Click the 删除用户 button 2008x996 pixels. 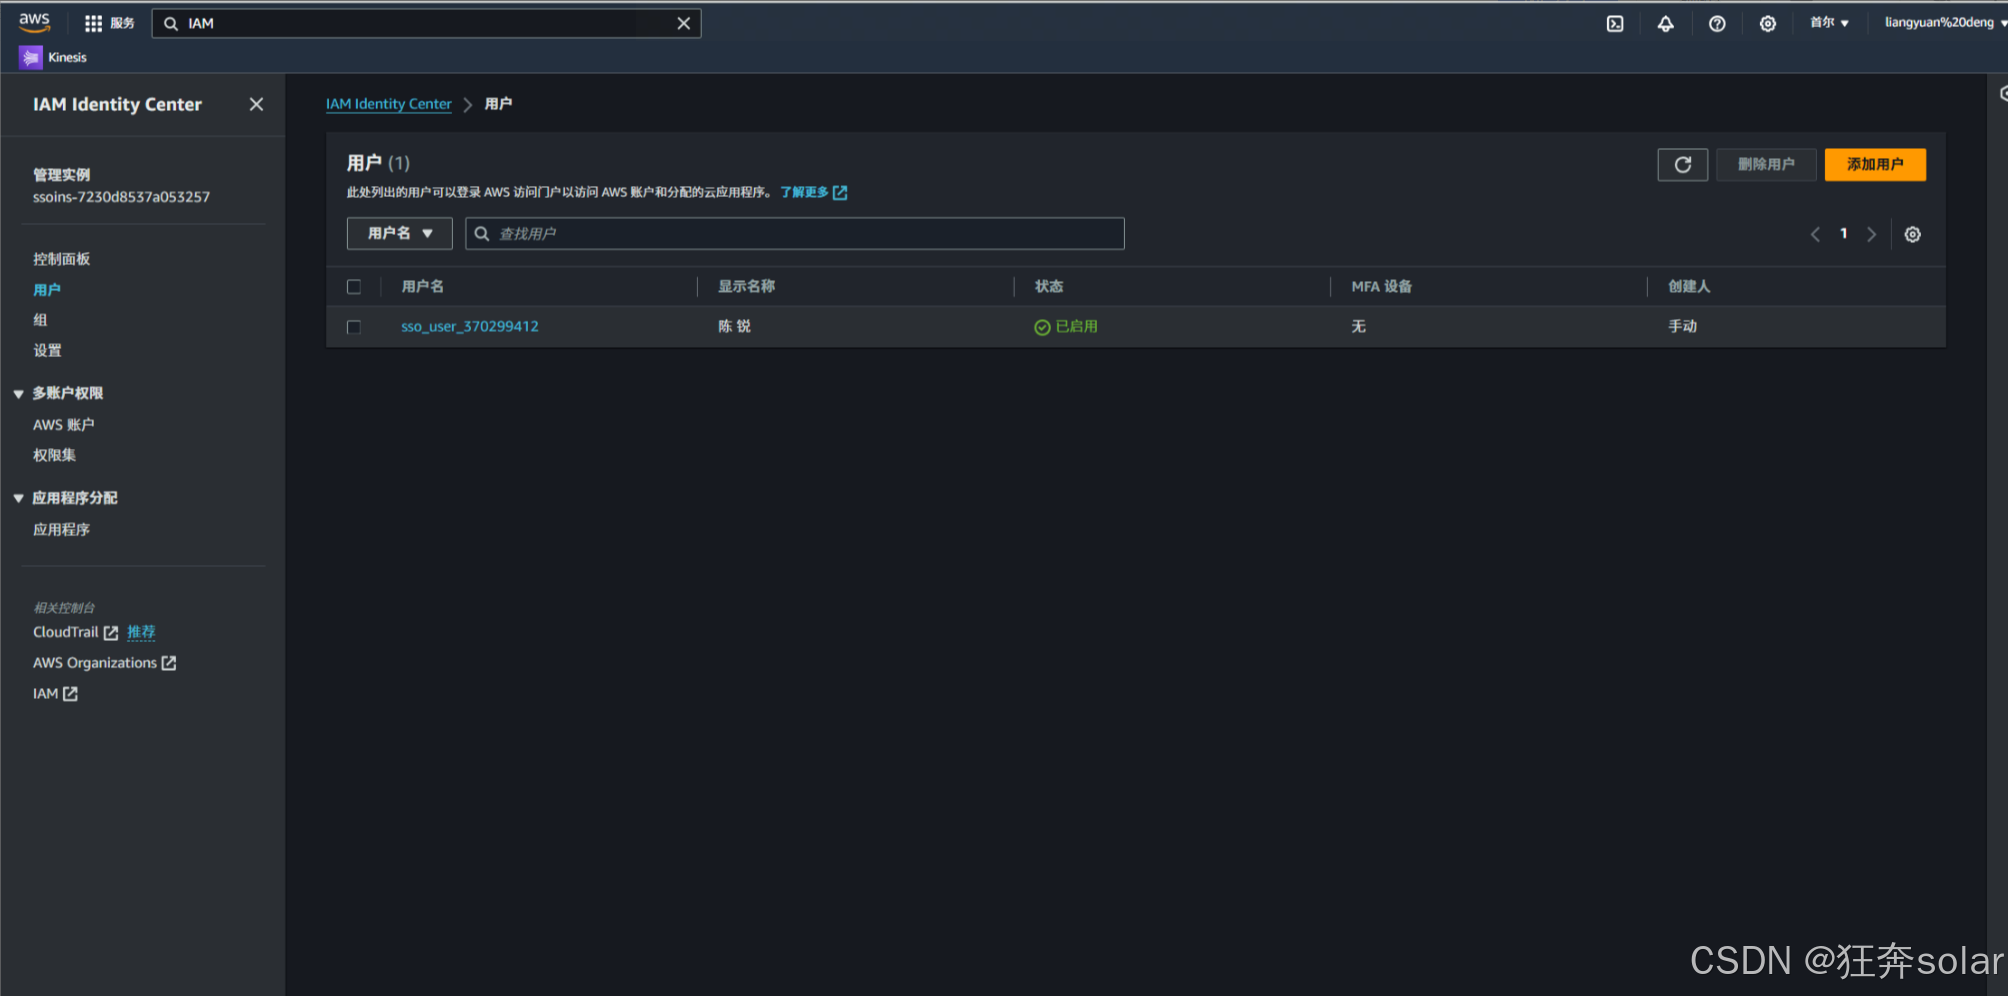[1766, 165]
